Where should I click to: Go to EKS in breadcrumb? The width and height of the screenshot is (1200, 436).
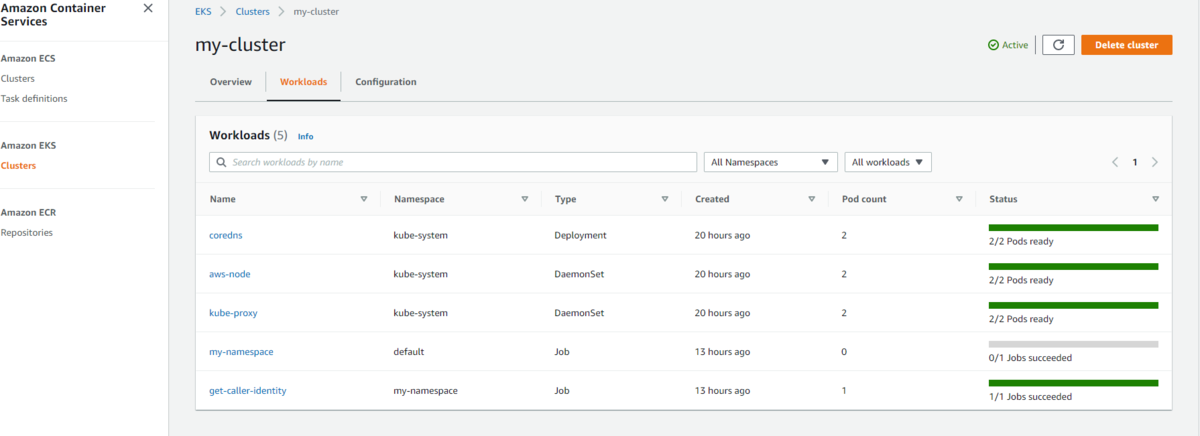tap(204, 11)
